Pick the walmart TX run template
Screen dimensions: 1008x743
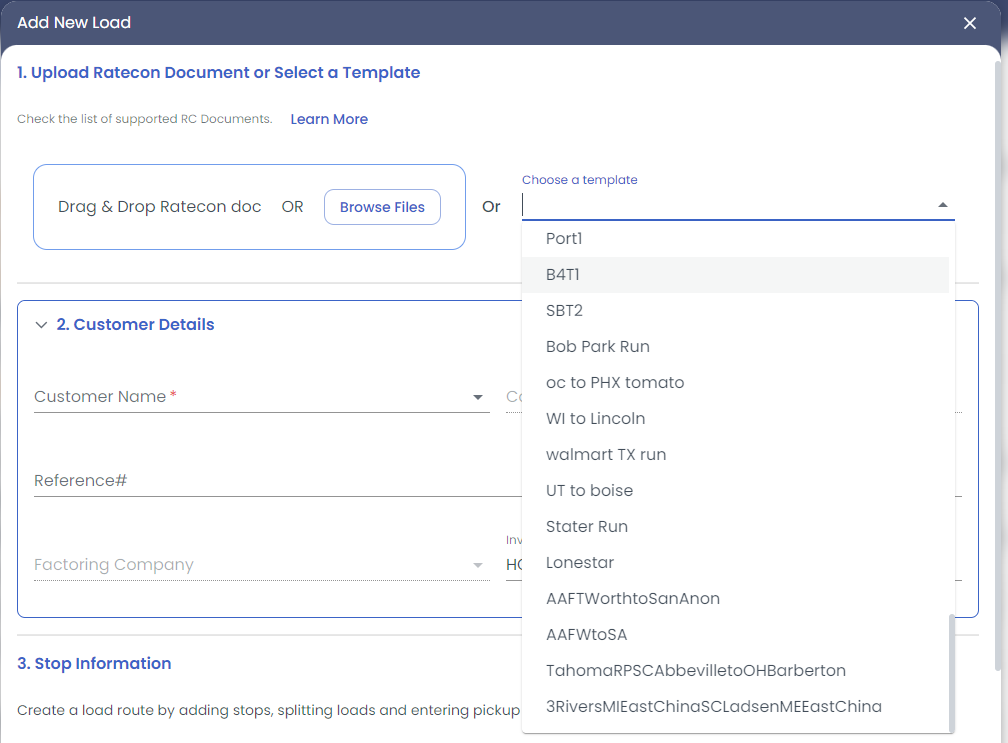(605, 454)
